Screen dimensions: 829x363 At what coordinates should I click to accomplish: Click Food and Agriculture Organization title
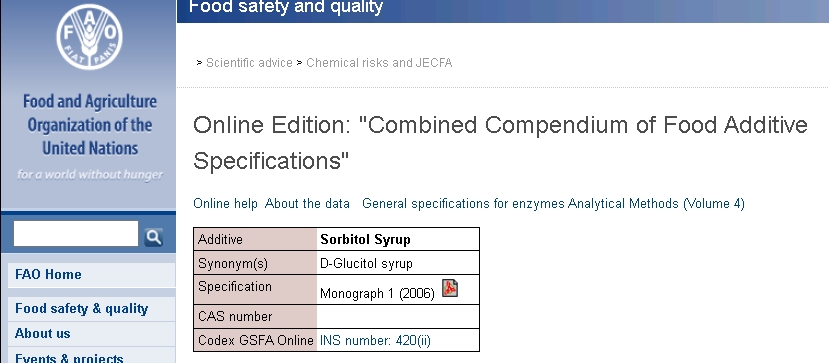point(90,125)
